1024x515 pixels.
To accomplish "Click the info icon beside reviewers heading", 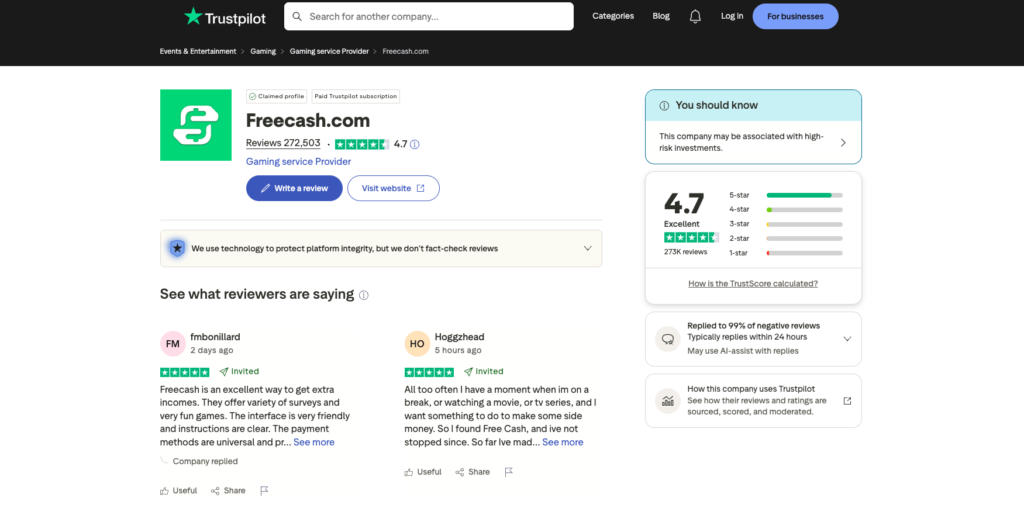I will click(364, 295).
